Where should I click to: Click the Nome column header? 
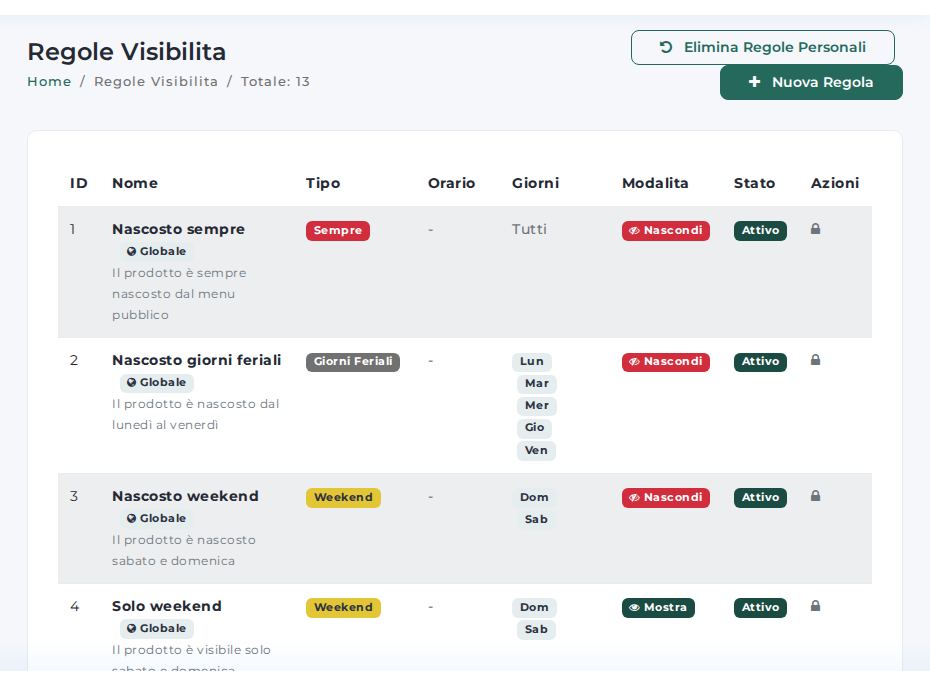[135, 183]
